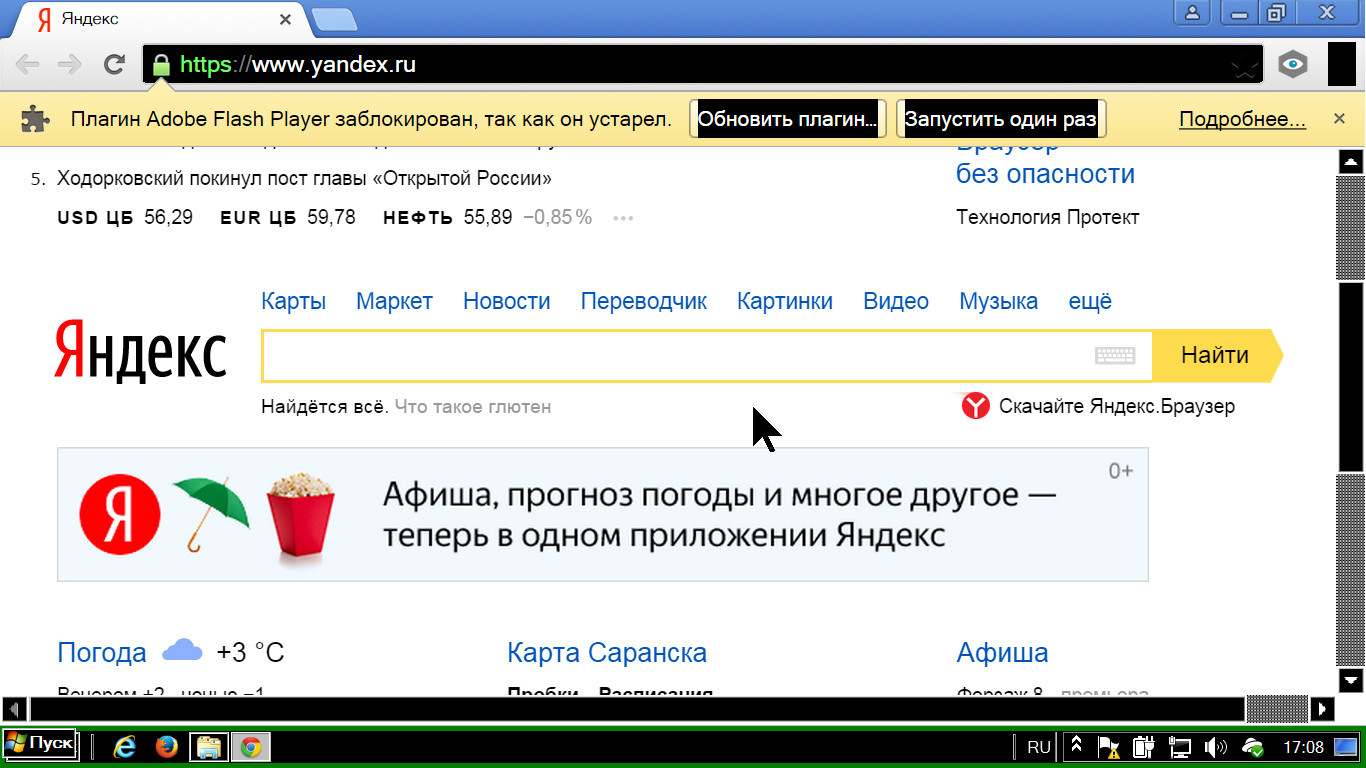Click the green padlock security icon

coord(161,65)
